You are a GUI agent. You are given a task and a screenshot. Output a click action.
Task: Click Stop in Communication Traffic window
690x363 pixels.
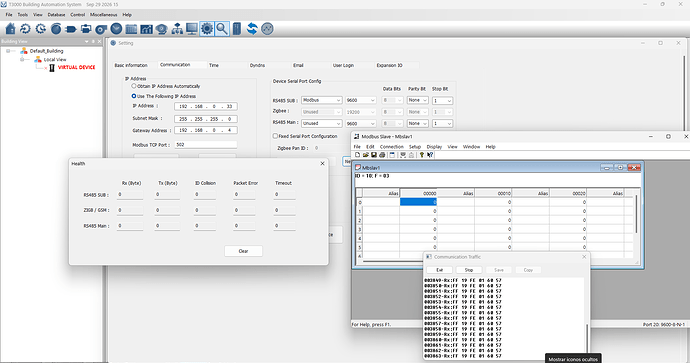coord(469,270)
